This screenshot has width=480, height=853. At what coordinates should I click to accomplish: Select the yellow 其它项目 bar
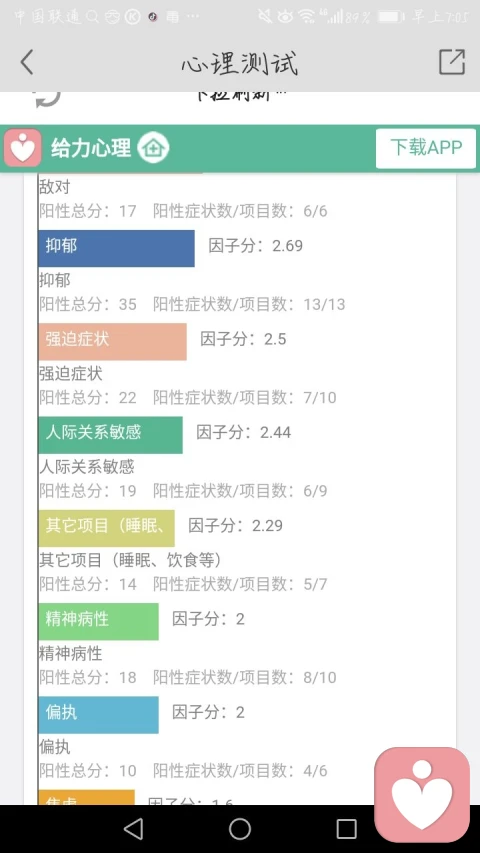(x=107, y=528)
